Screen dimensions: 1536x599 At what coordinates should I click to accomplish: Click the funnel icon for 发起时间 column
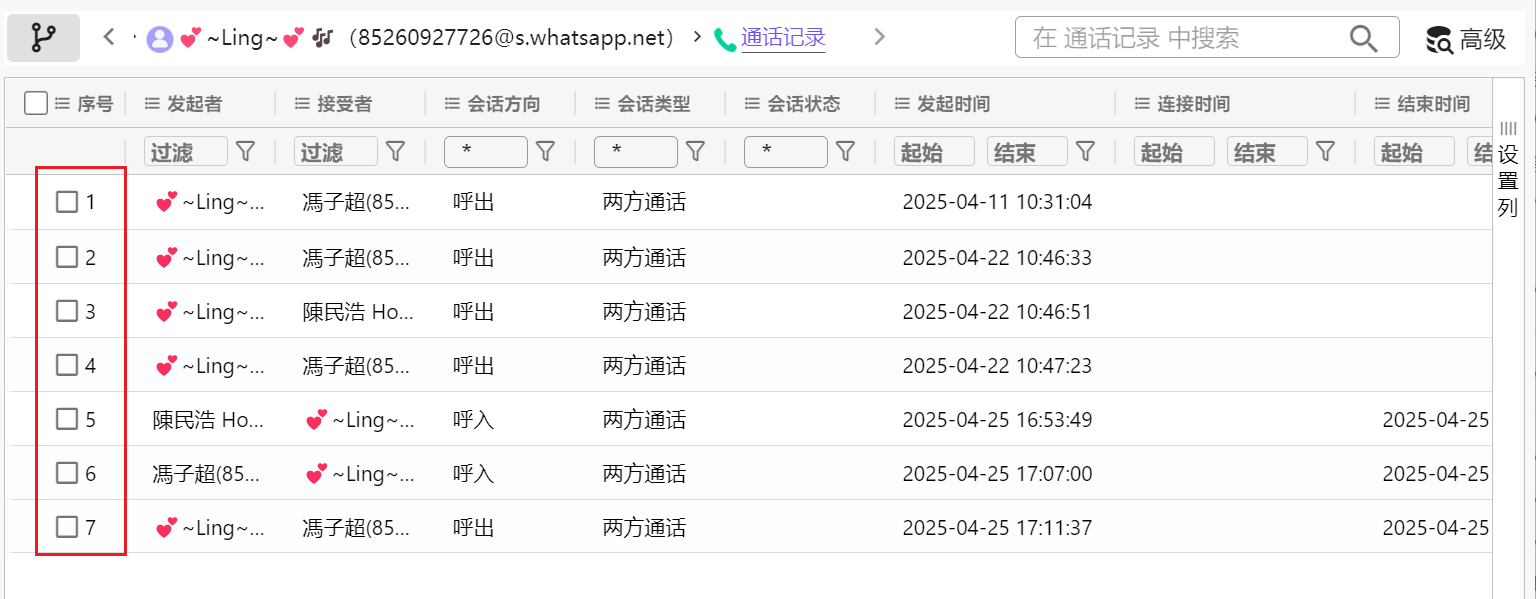pos(1085,151)
